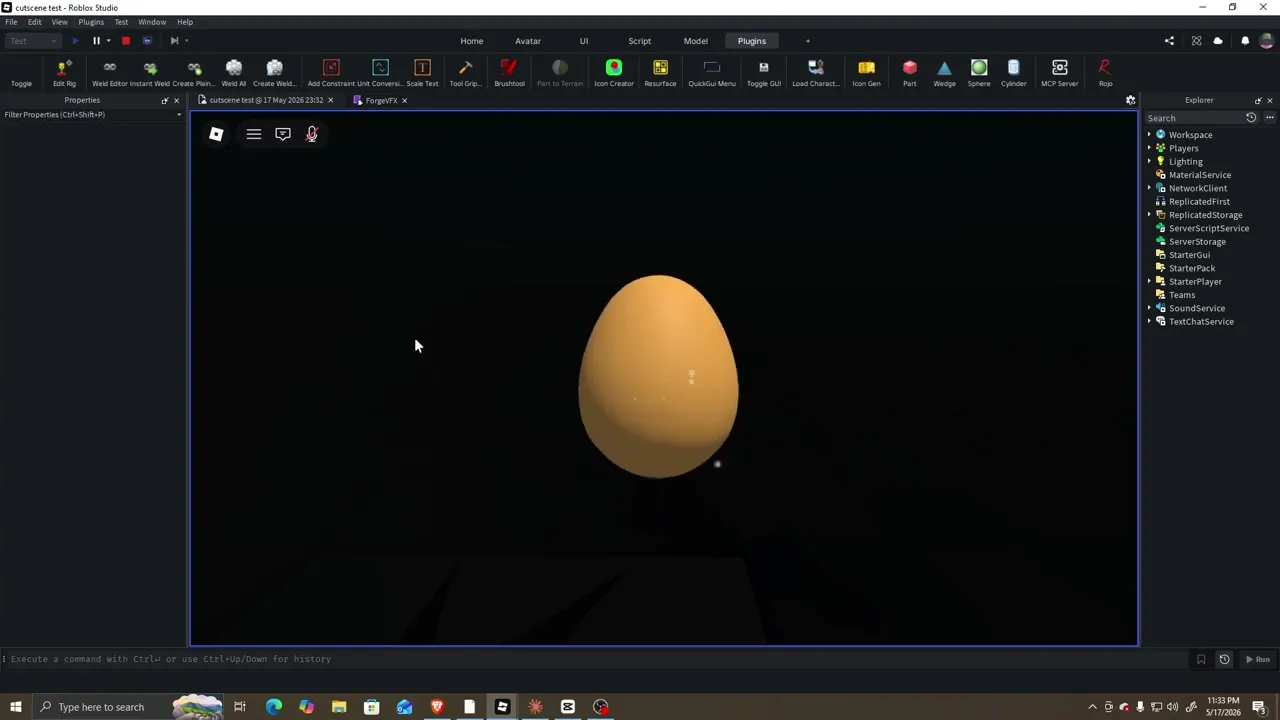Viewport: 1280px width, 720px height.
Task: Open the Rojo plugin
Action: point(1105,73)
